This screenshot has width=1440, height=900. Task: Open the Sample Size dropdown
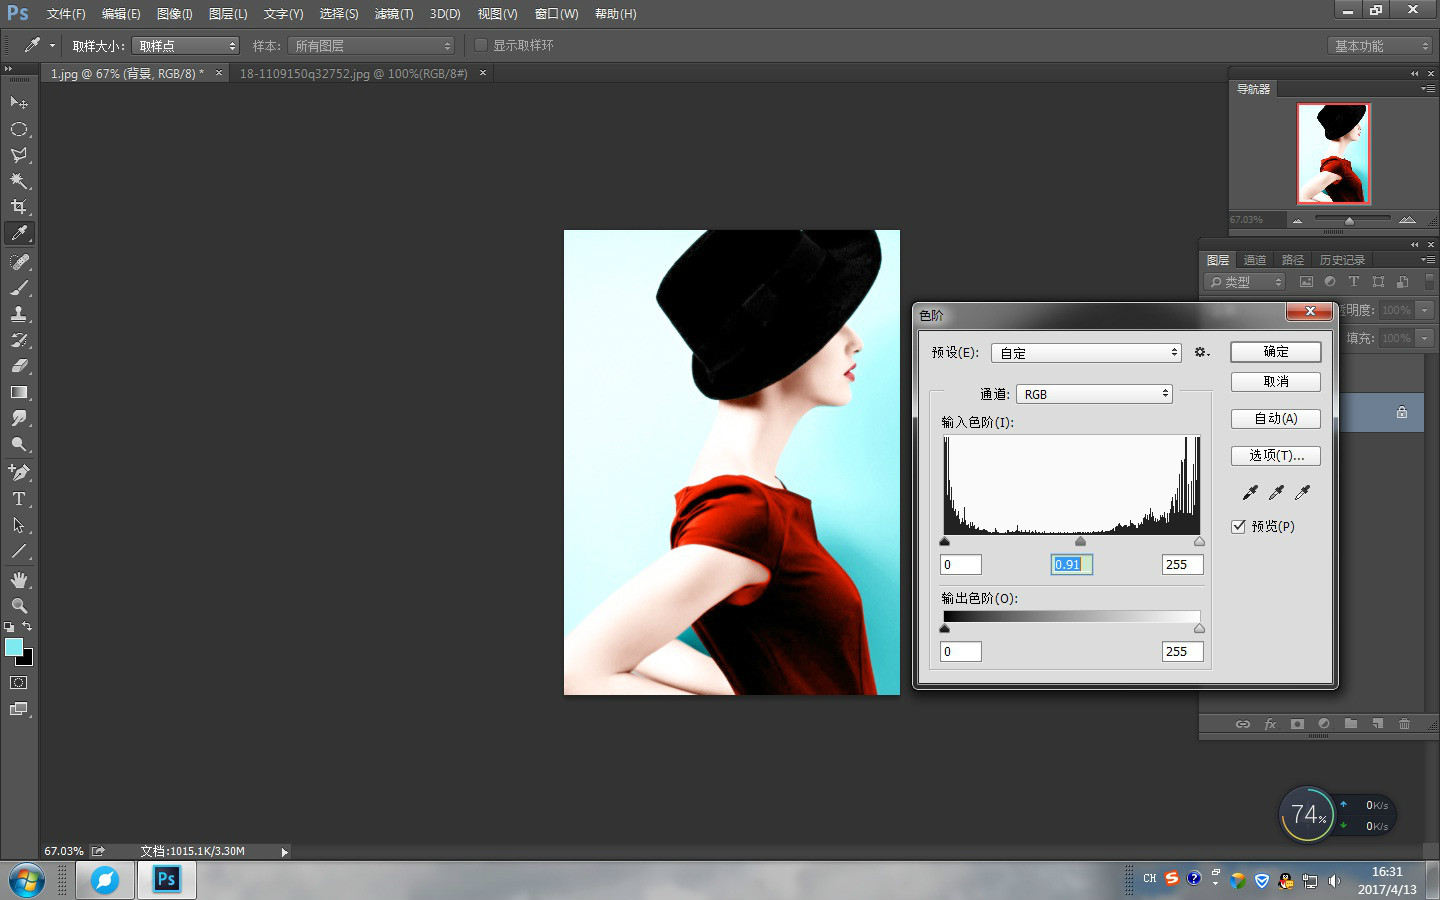pyautogui.click(x=186, y=46)
